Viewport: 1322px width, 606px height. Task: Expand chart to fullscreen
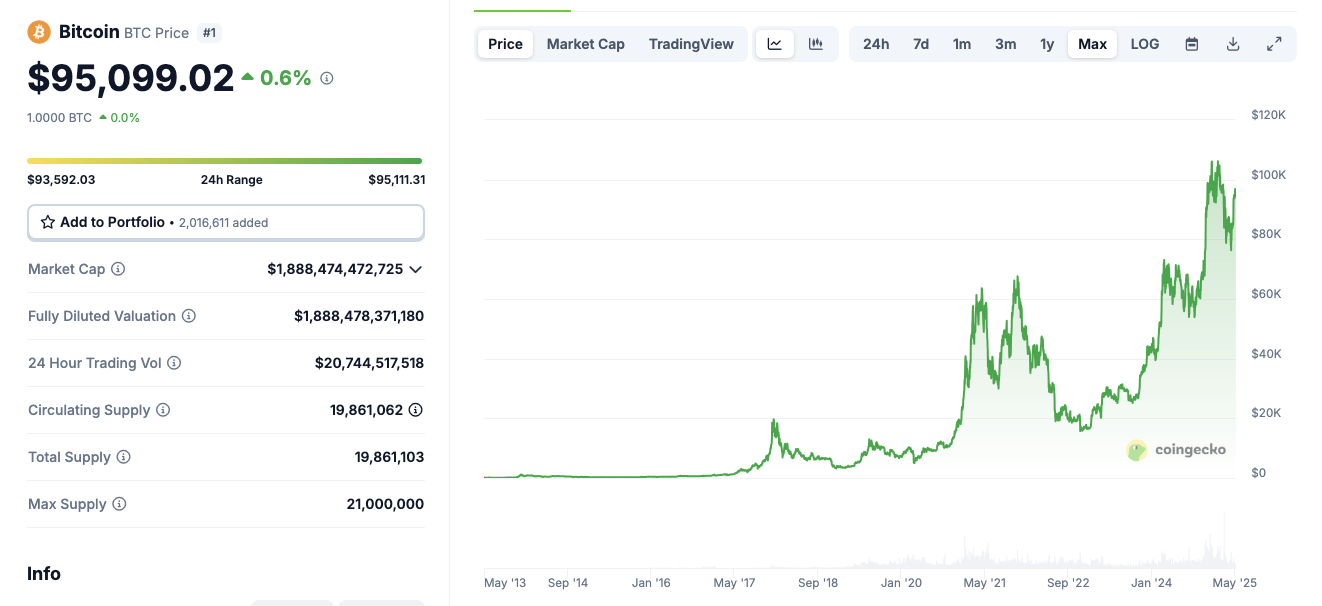[x=1274, y=44]
